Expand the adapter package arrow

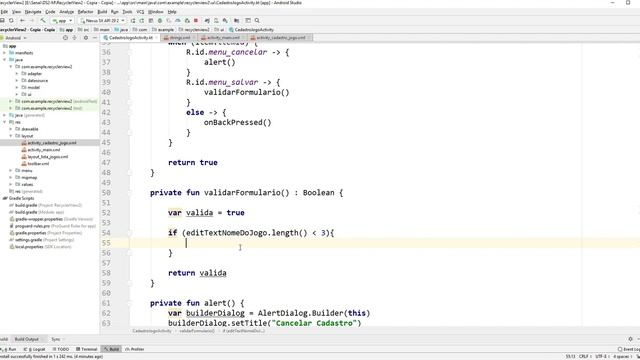[17, 73]
